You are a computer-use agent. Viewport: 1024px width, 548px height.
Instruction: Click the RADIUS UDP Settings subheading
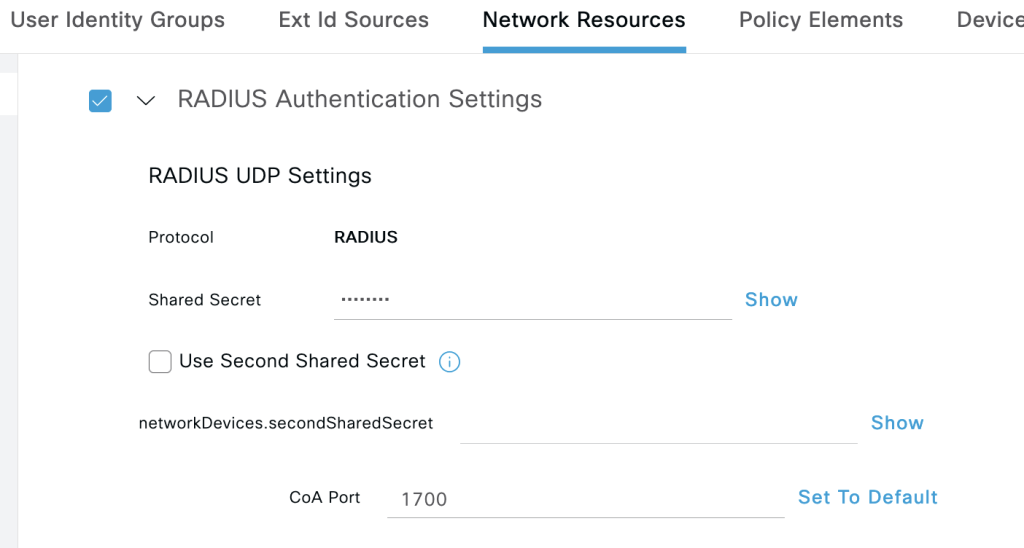(260, 176)
